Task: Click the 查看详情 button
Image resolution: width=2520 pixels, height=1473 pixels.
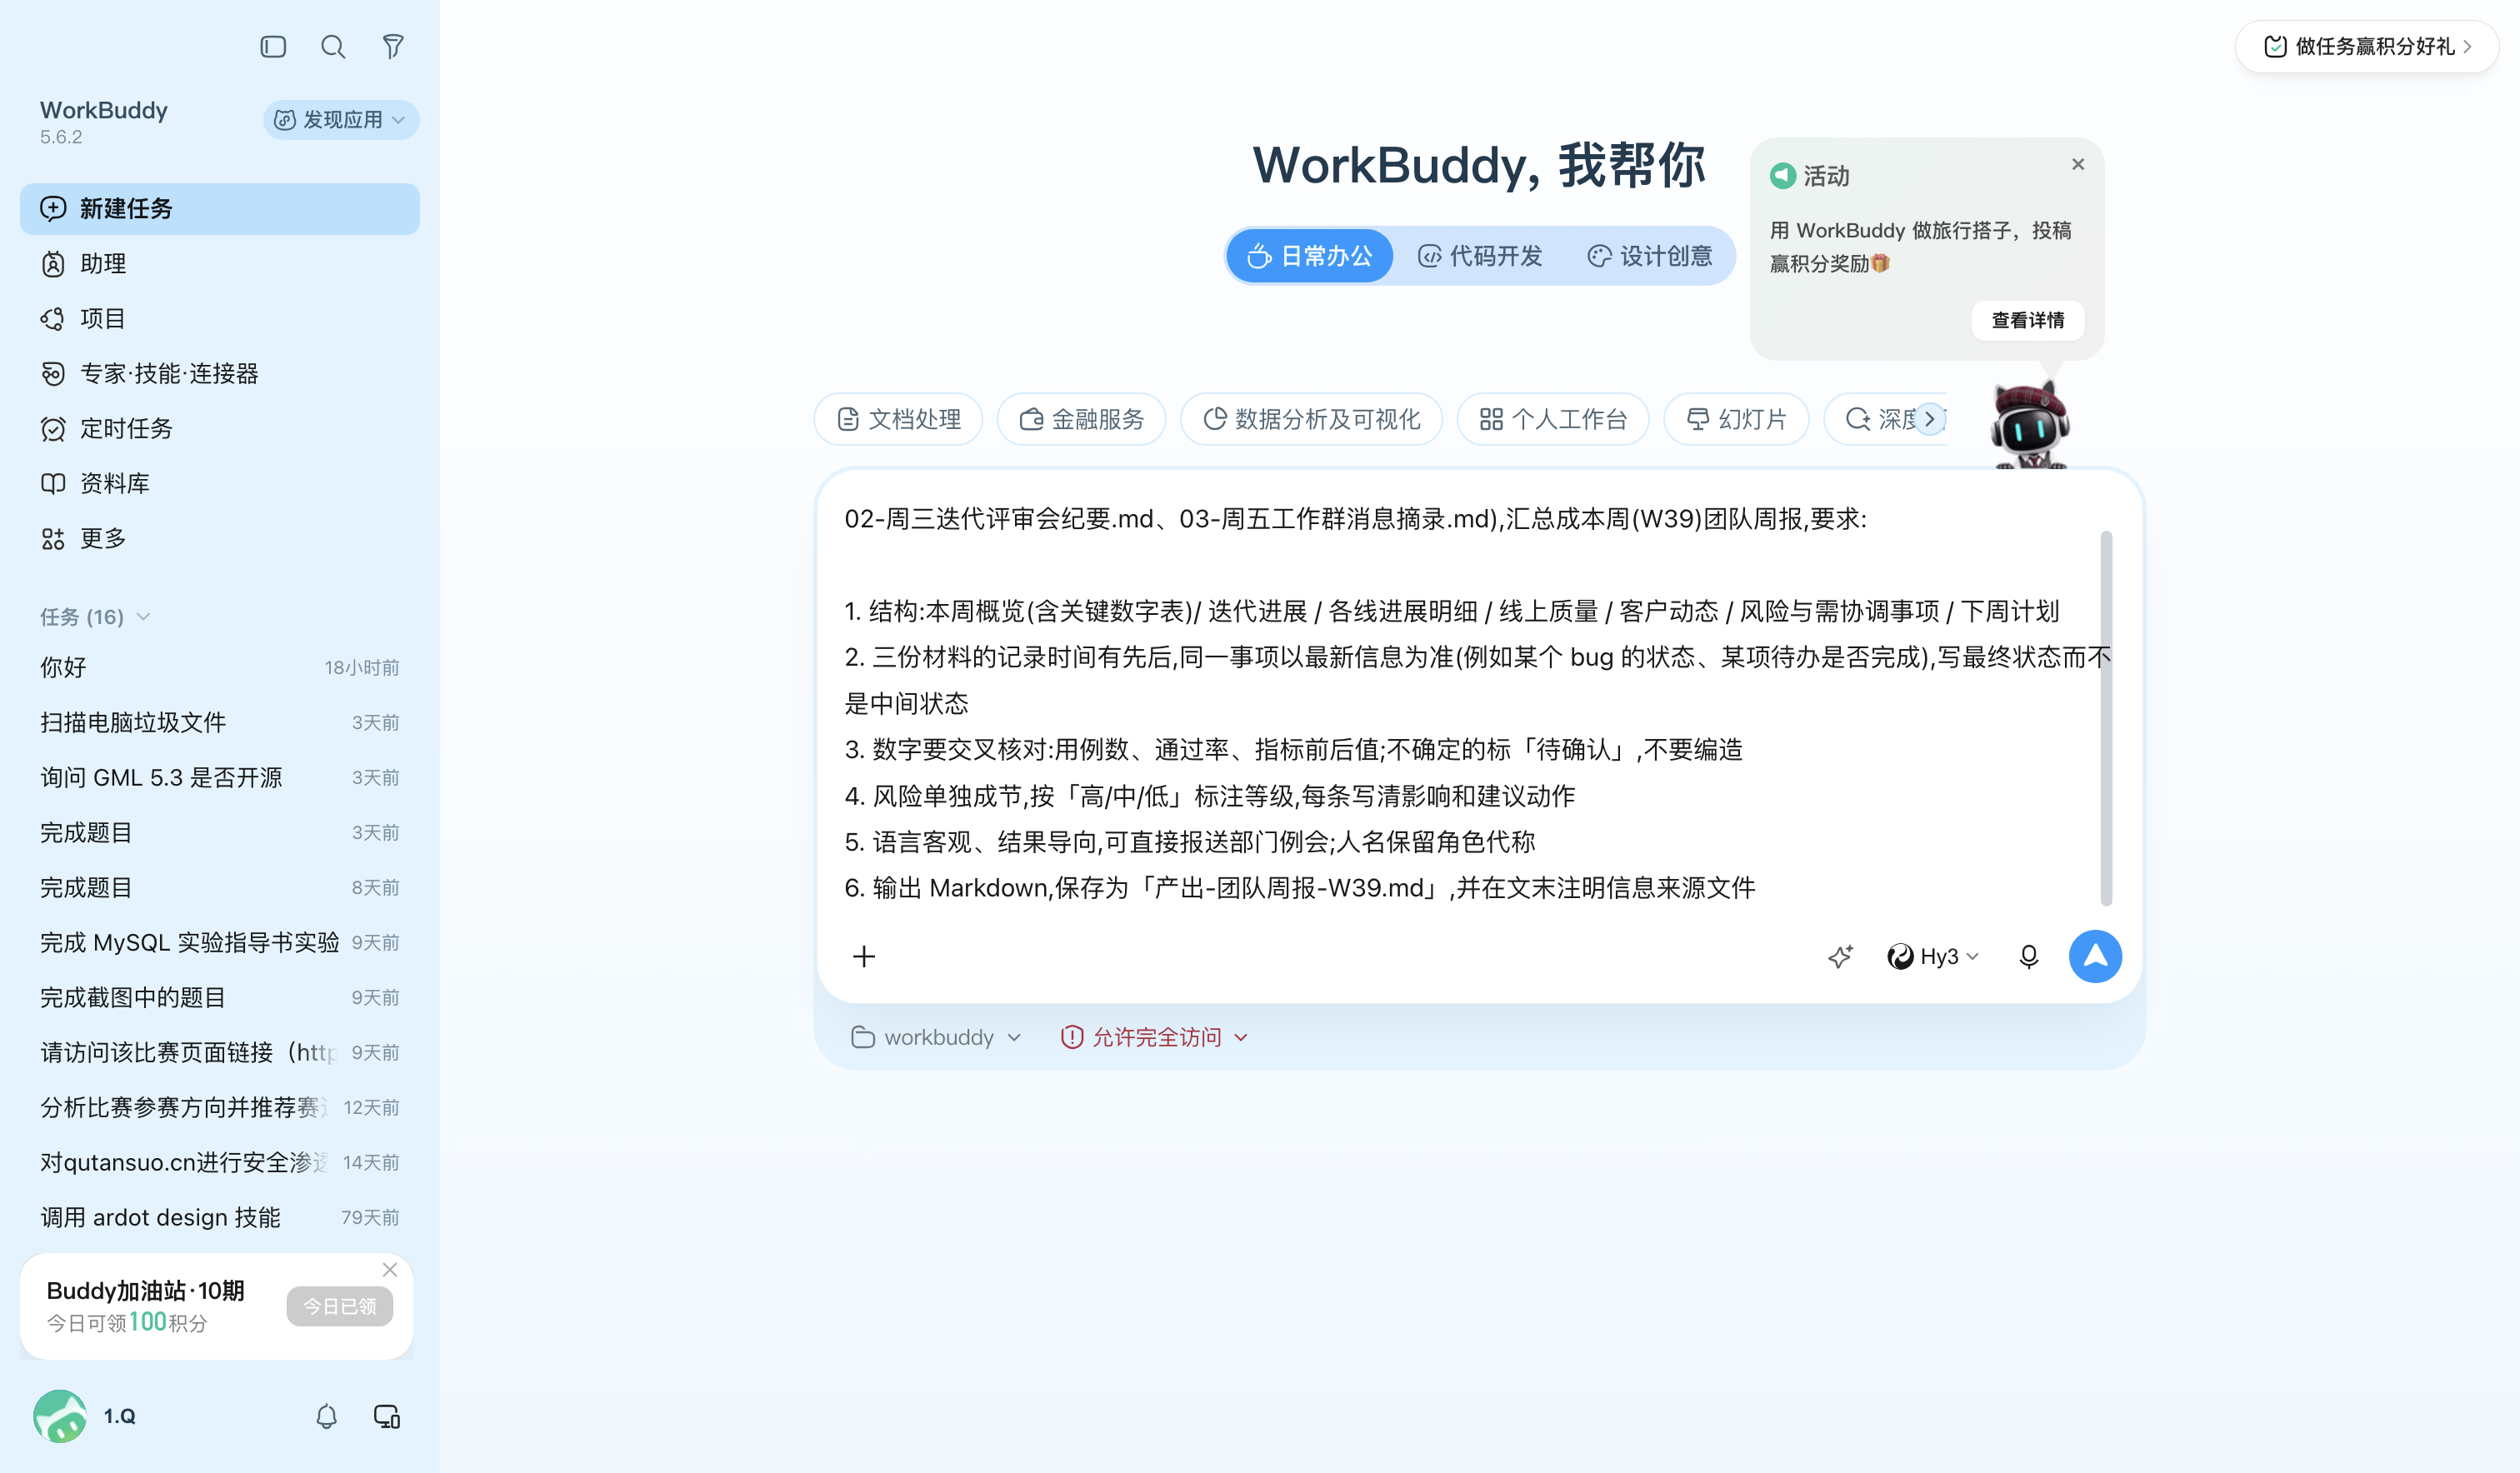Action: coord(2028,320)
